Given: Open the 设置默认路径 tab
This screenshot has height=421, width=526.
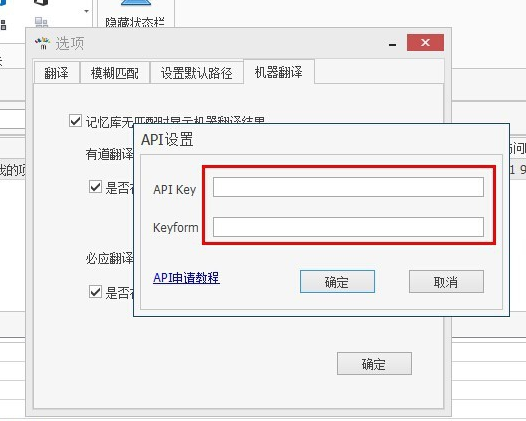Looking at the screenshot, I should [197, 73].
